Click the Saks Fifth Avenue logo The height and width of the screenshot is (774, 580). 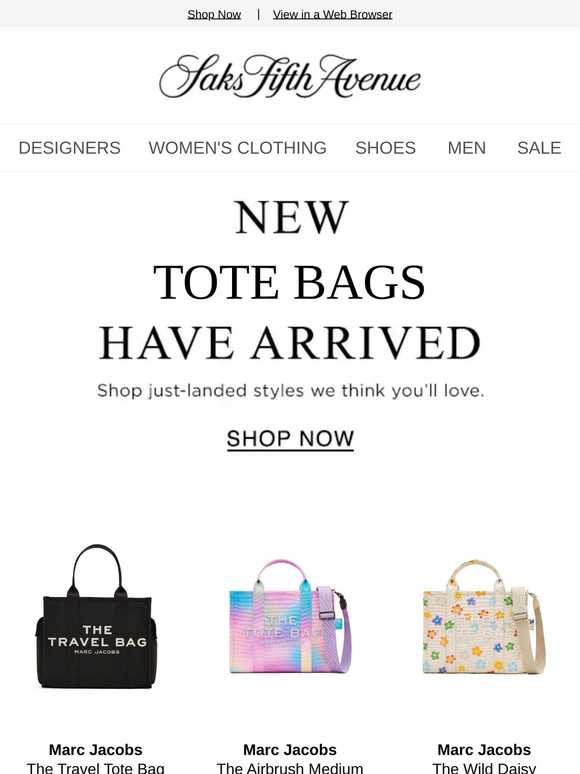290,76
